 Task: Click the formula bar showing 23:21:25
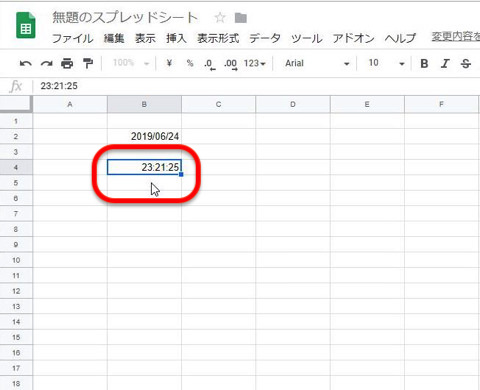(x=257, y=86)
